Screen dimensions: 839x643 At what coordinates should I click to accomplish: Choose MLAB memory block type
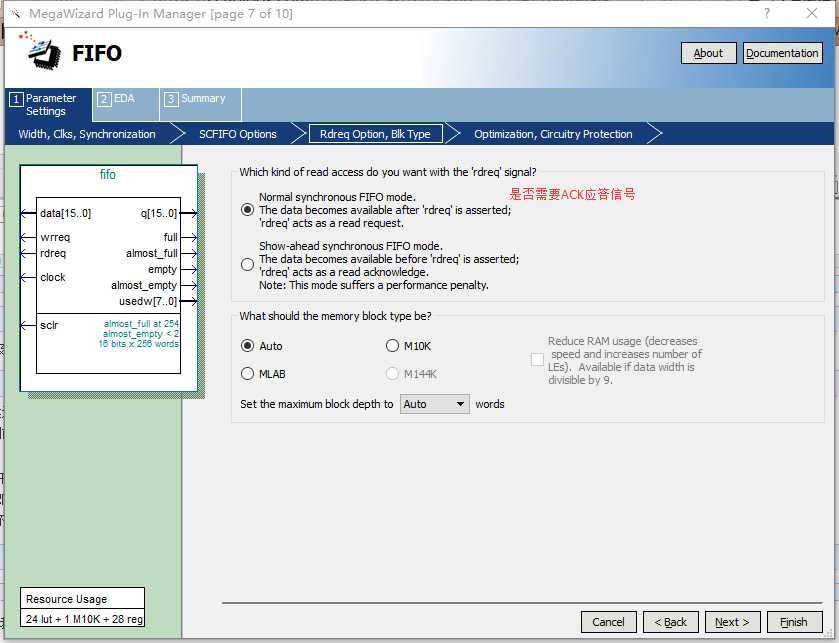247,373
